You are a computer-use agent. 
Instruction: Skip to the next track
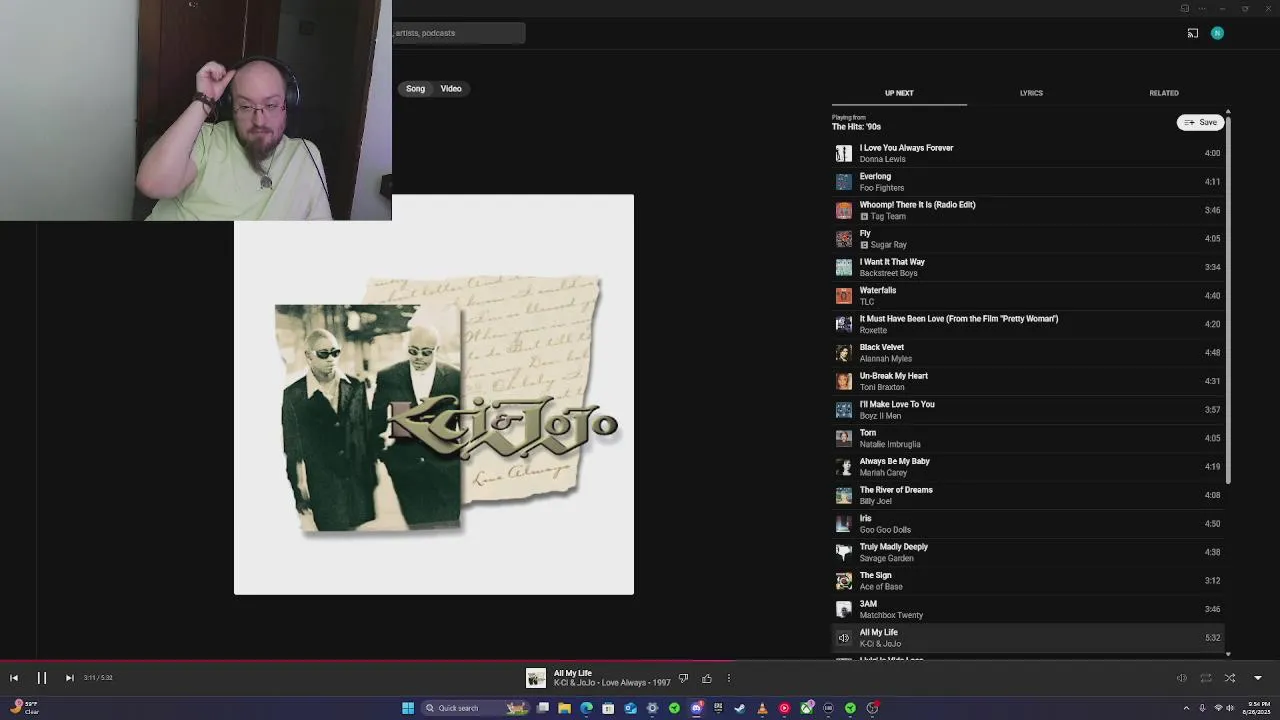point(69,678)
